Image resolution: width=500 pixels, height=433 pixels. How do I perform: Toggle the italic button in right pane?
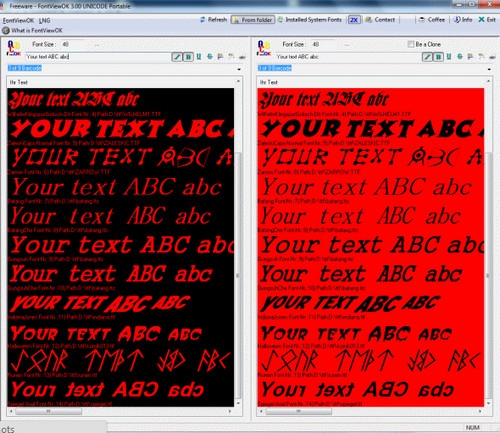coord(427,57)
